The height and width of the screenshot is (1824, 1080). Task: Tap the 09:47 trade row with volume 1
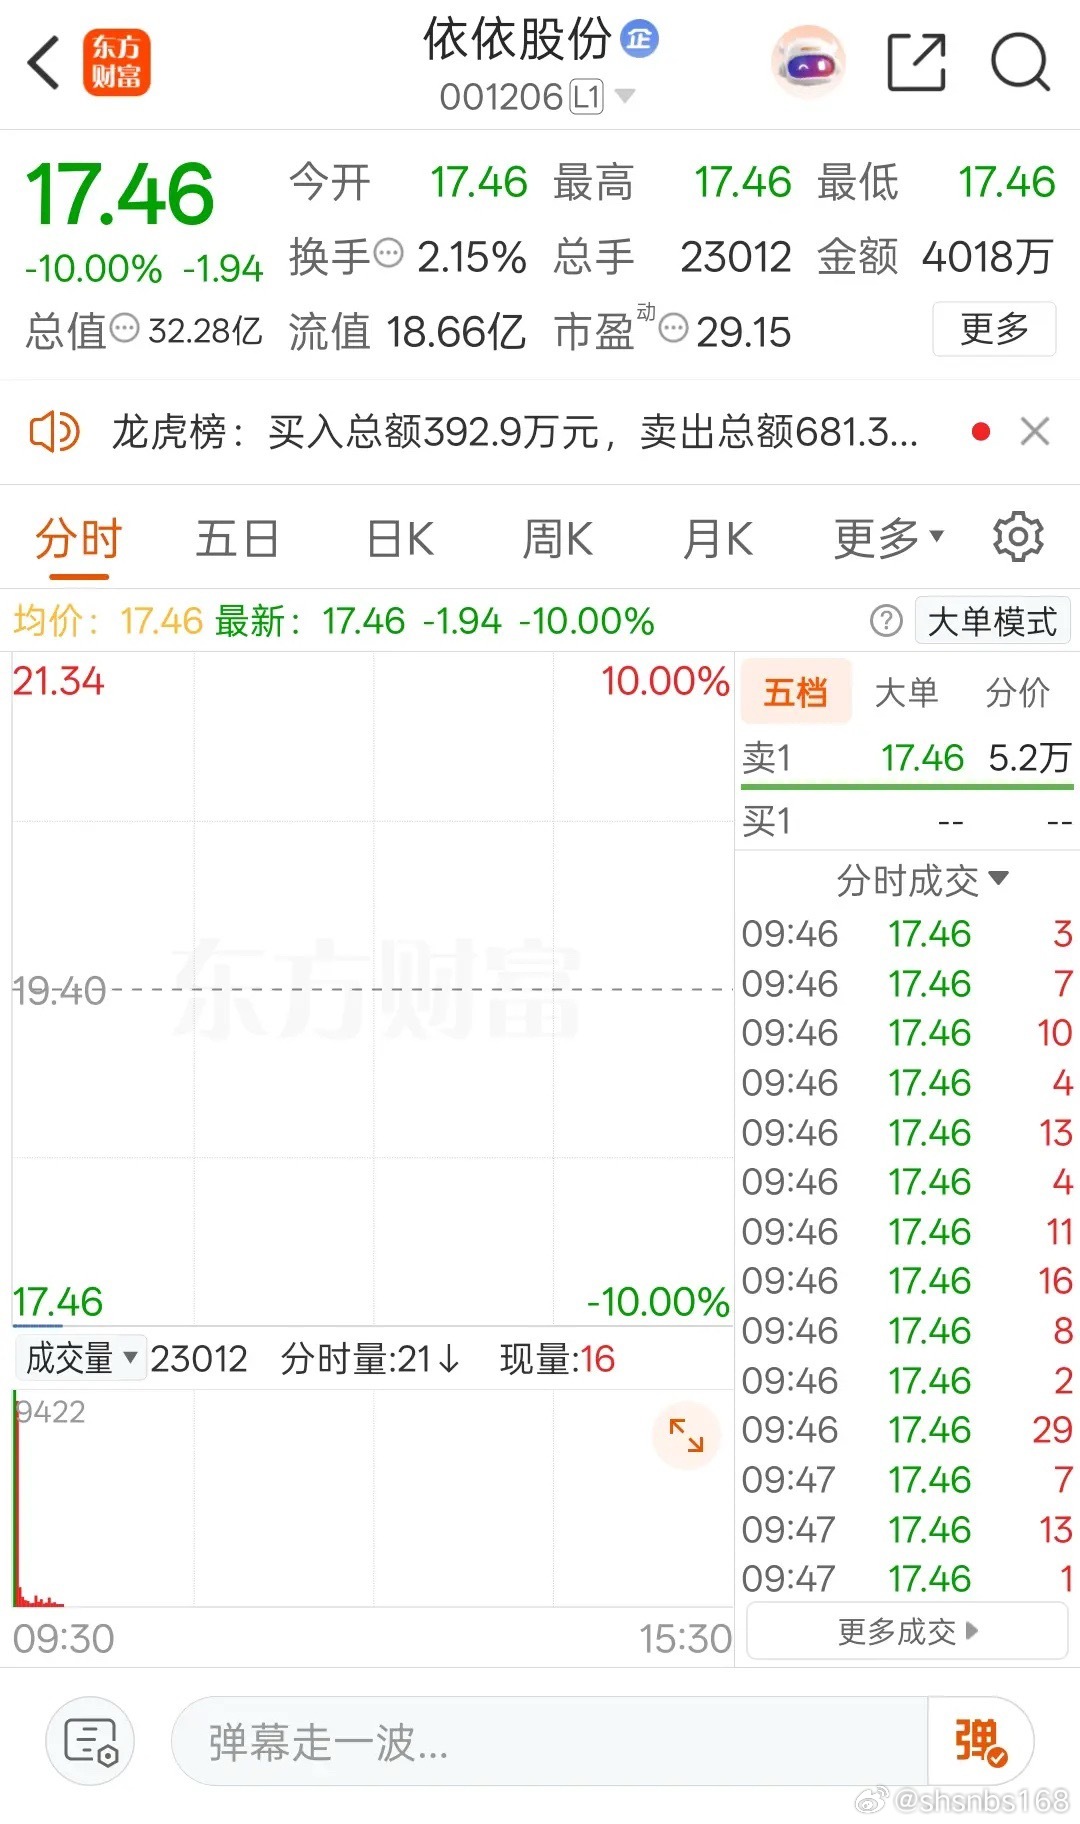(907, 1578)
